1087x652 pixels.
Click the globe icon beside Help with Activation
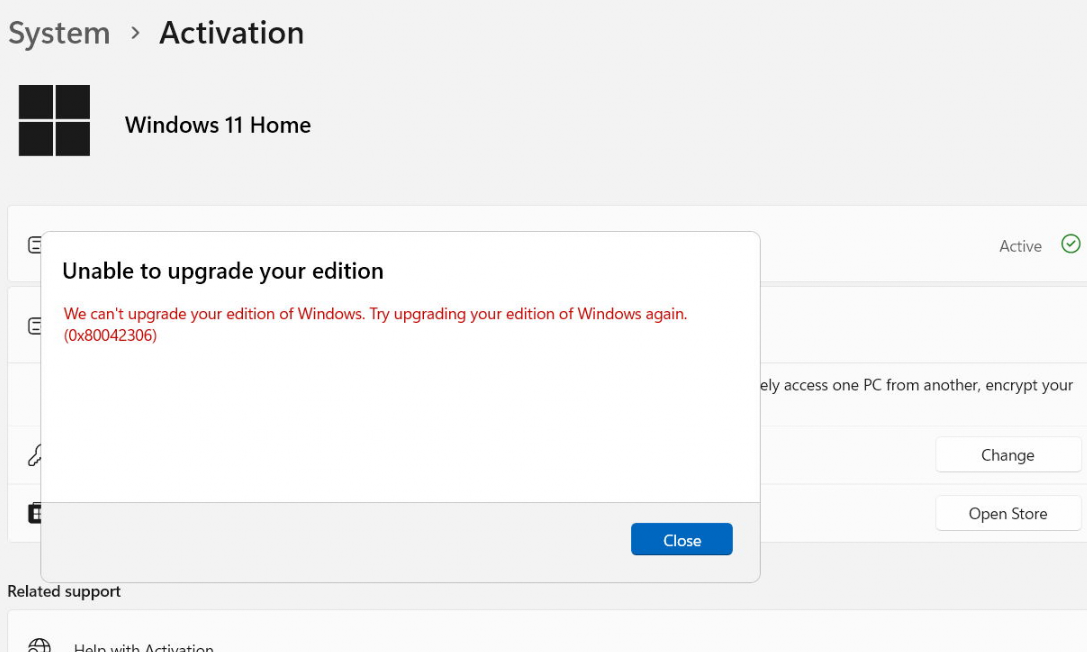point(39,646)
